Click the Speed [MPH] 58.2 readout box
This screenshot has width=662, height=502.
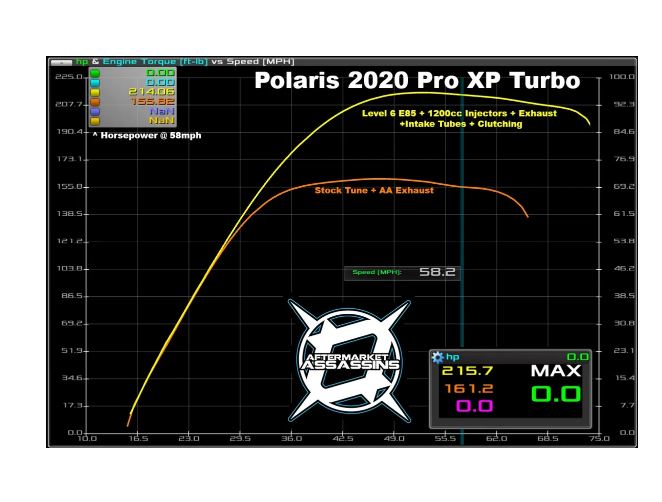[402, 272]
